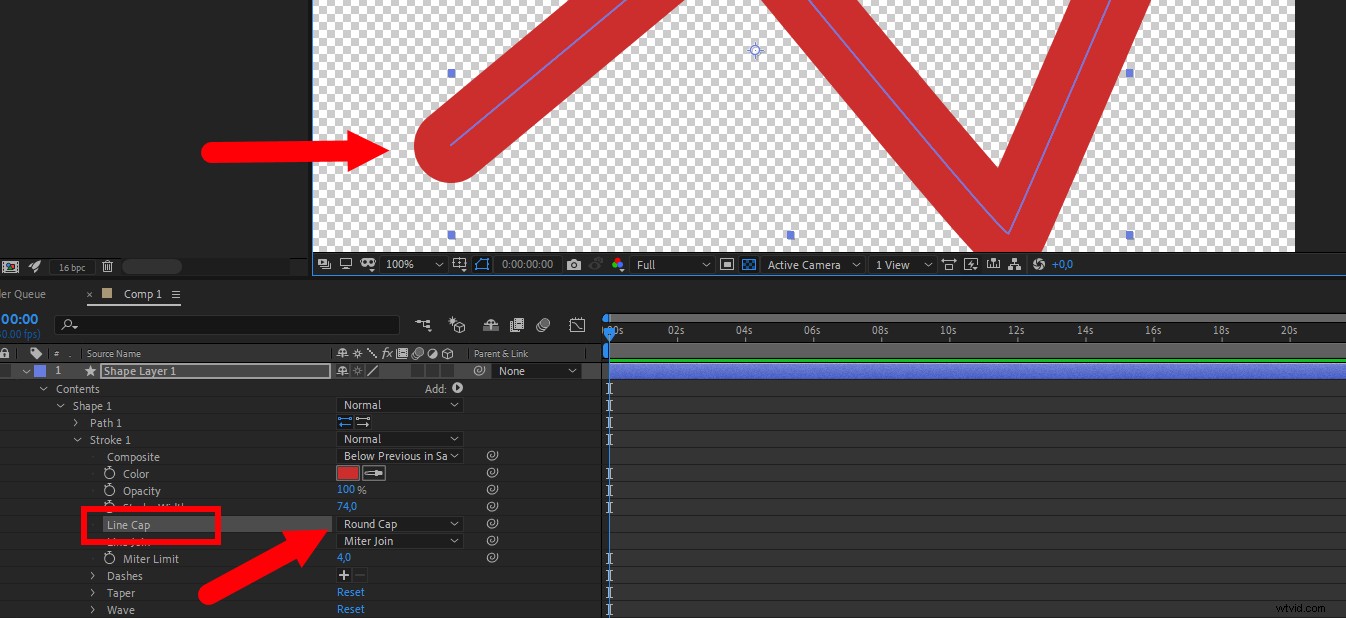
Task: Click the plus button to add a Dash
Action: pyautogui.click(x=344, y=574)
